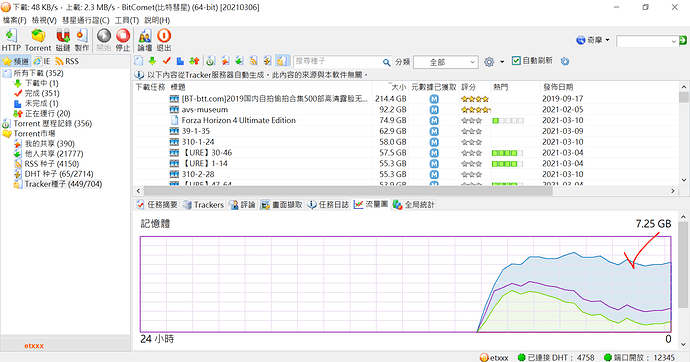Screen dimensions: 690x362
Task: Click the green-red arrows running filter icon
Action: pyautogui.click(x=194, y=61)
